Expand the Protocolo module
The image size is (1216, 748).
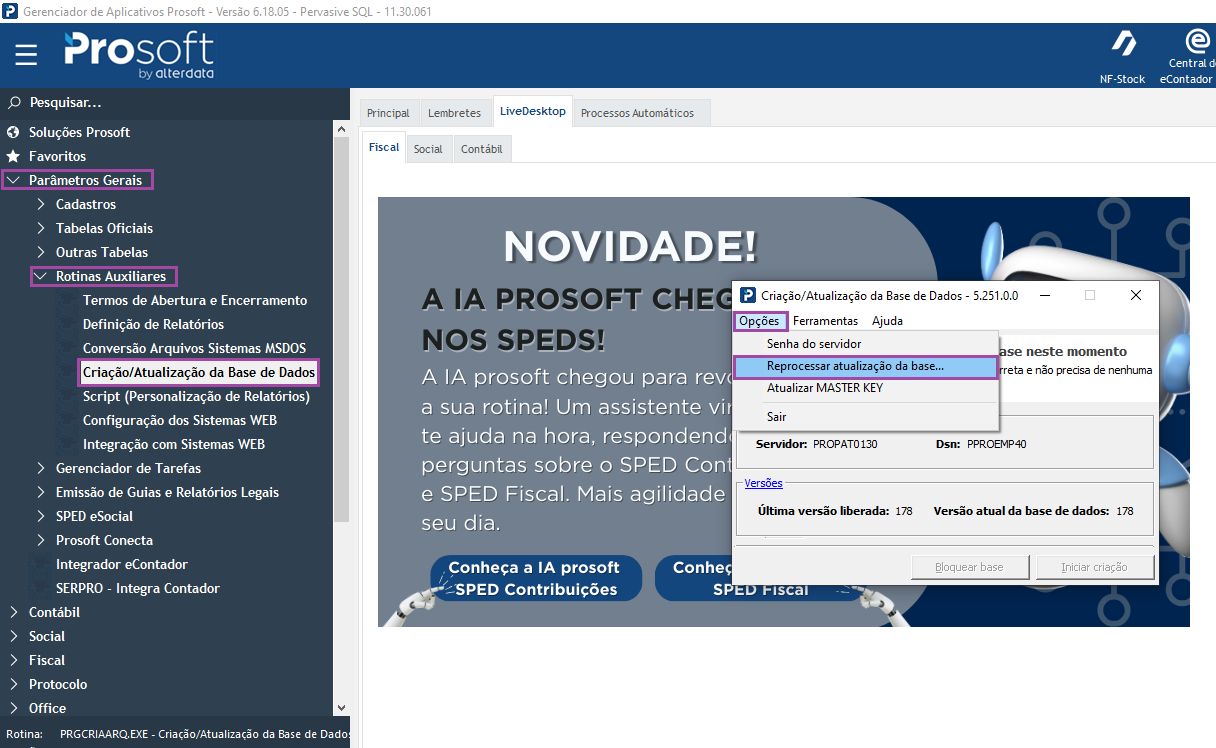[14, 684]
